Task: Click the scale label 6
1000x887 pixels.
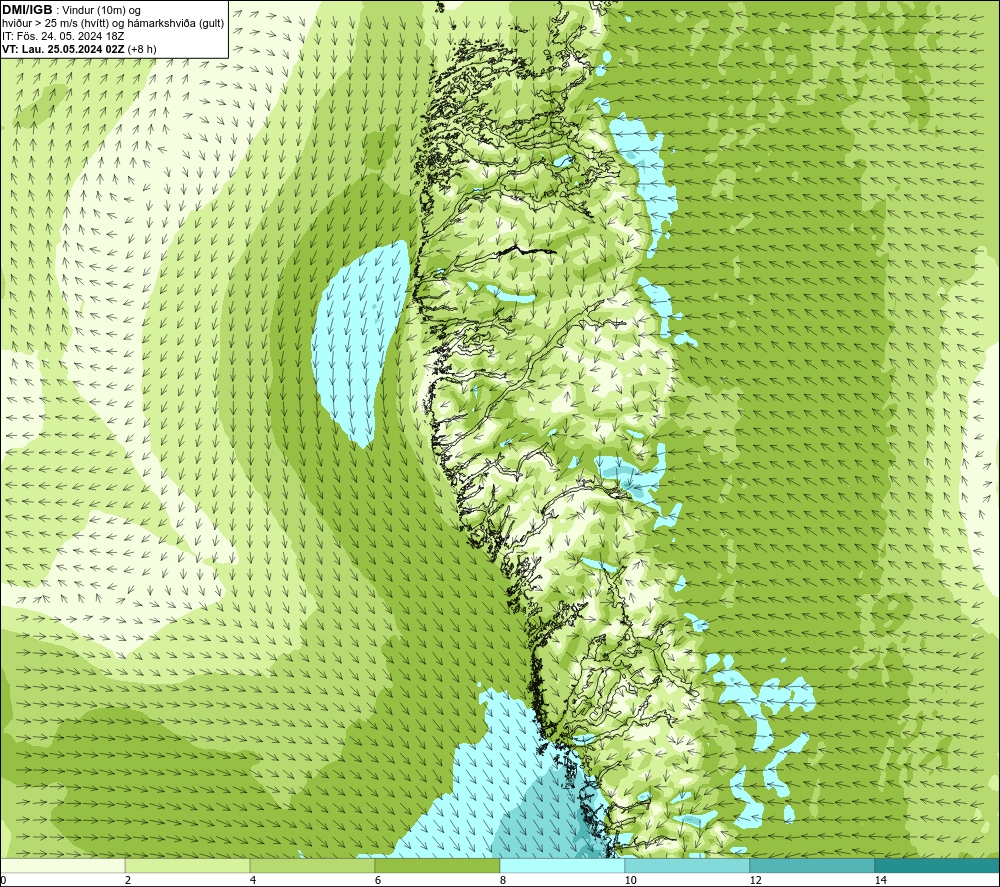Action: [x=378, y=880]
